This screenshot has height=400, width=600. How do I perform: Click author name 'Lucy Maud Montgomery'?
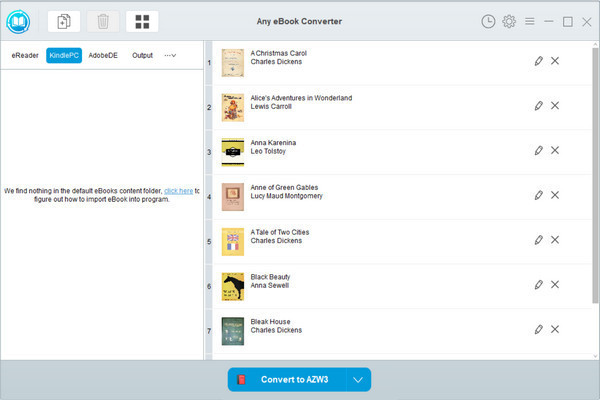tap(287, 196)
